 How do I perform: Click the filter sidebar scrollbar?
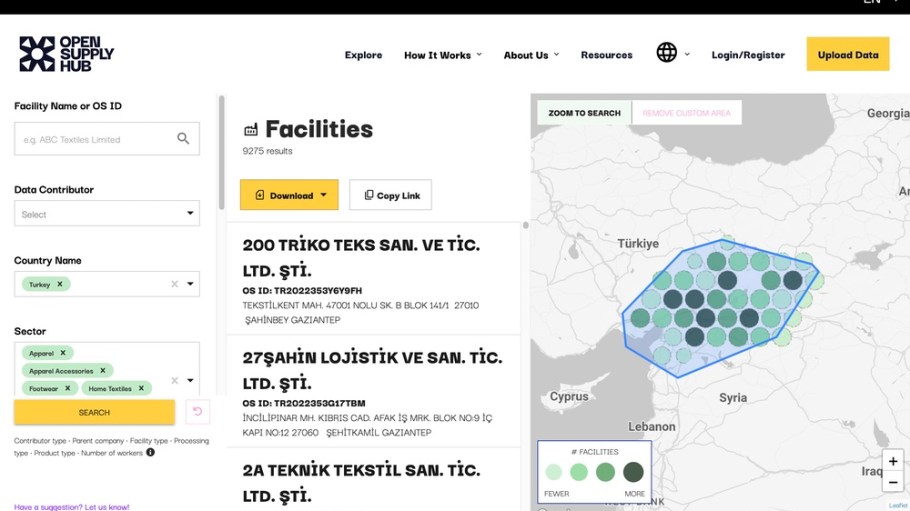tap(221, 152)
